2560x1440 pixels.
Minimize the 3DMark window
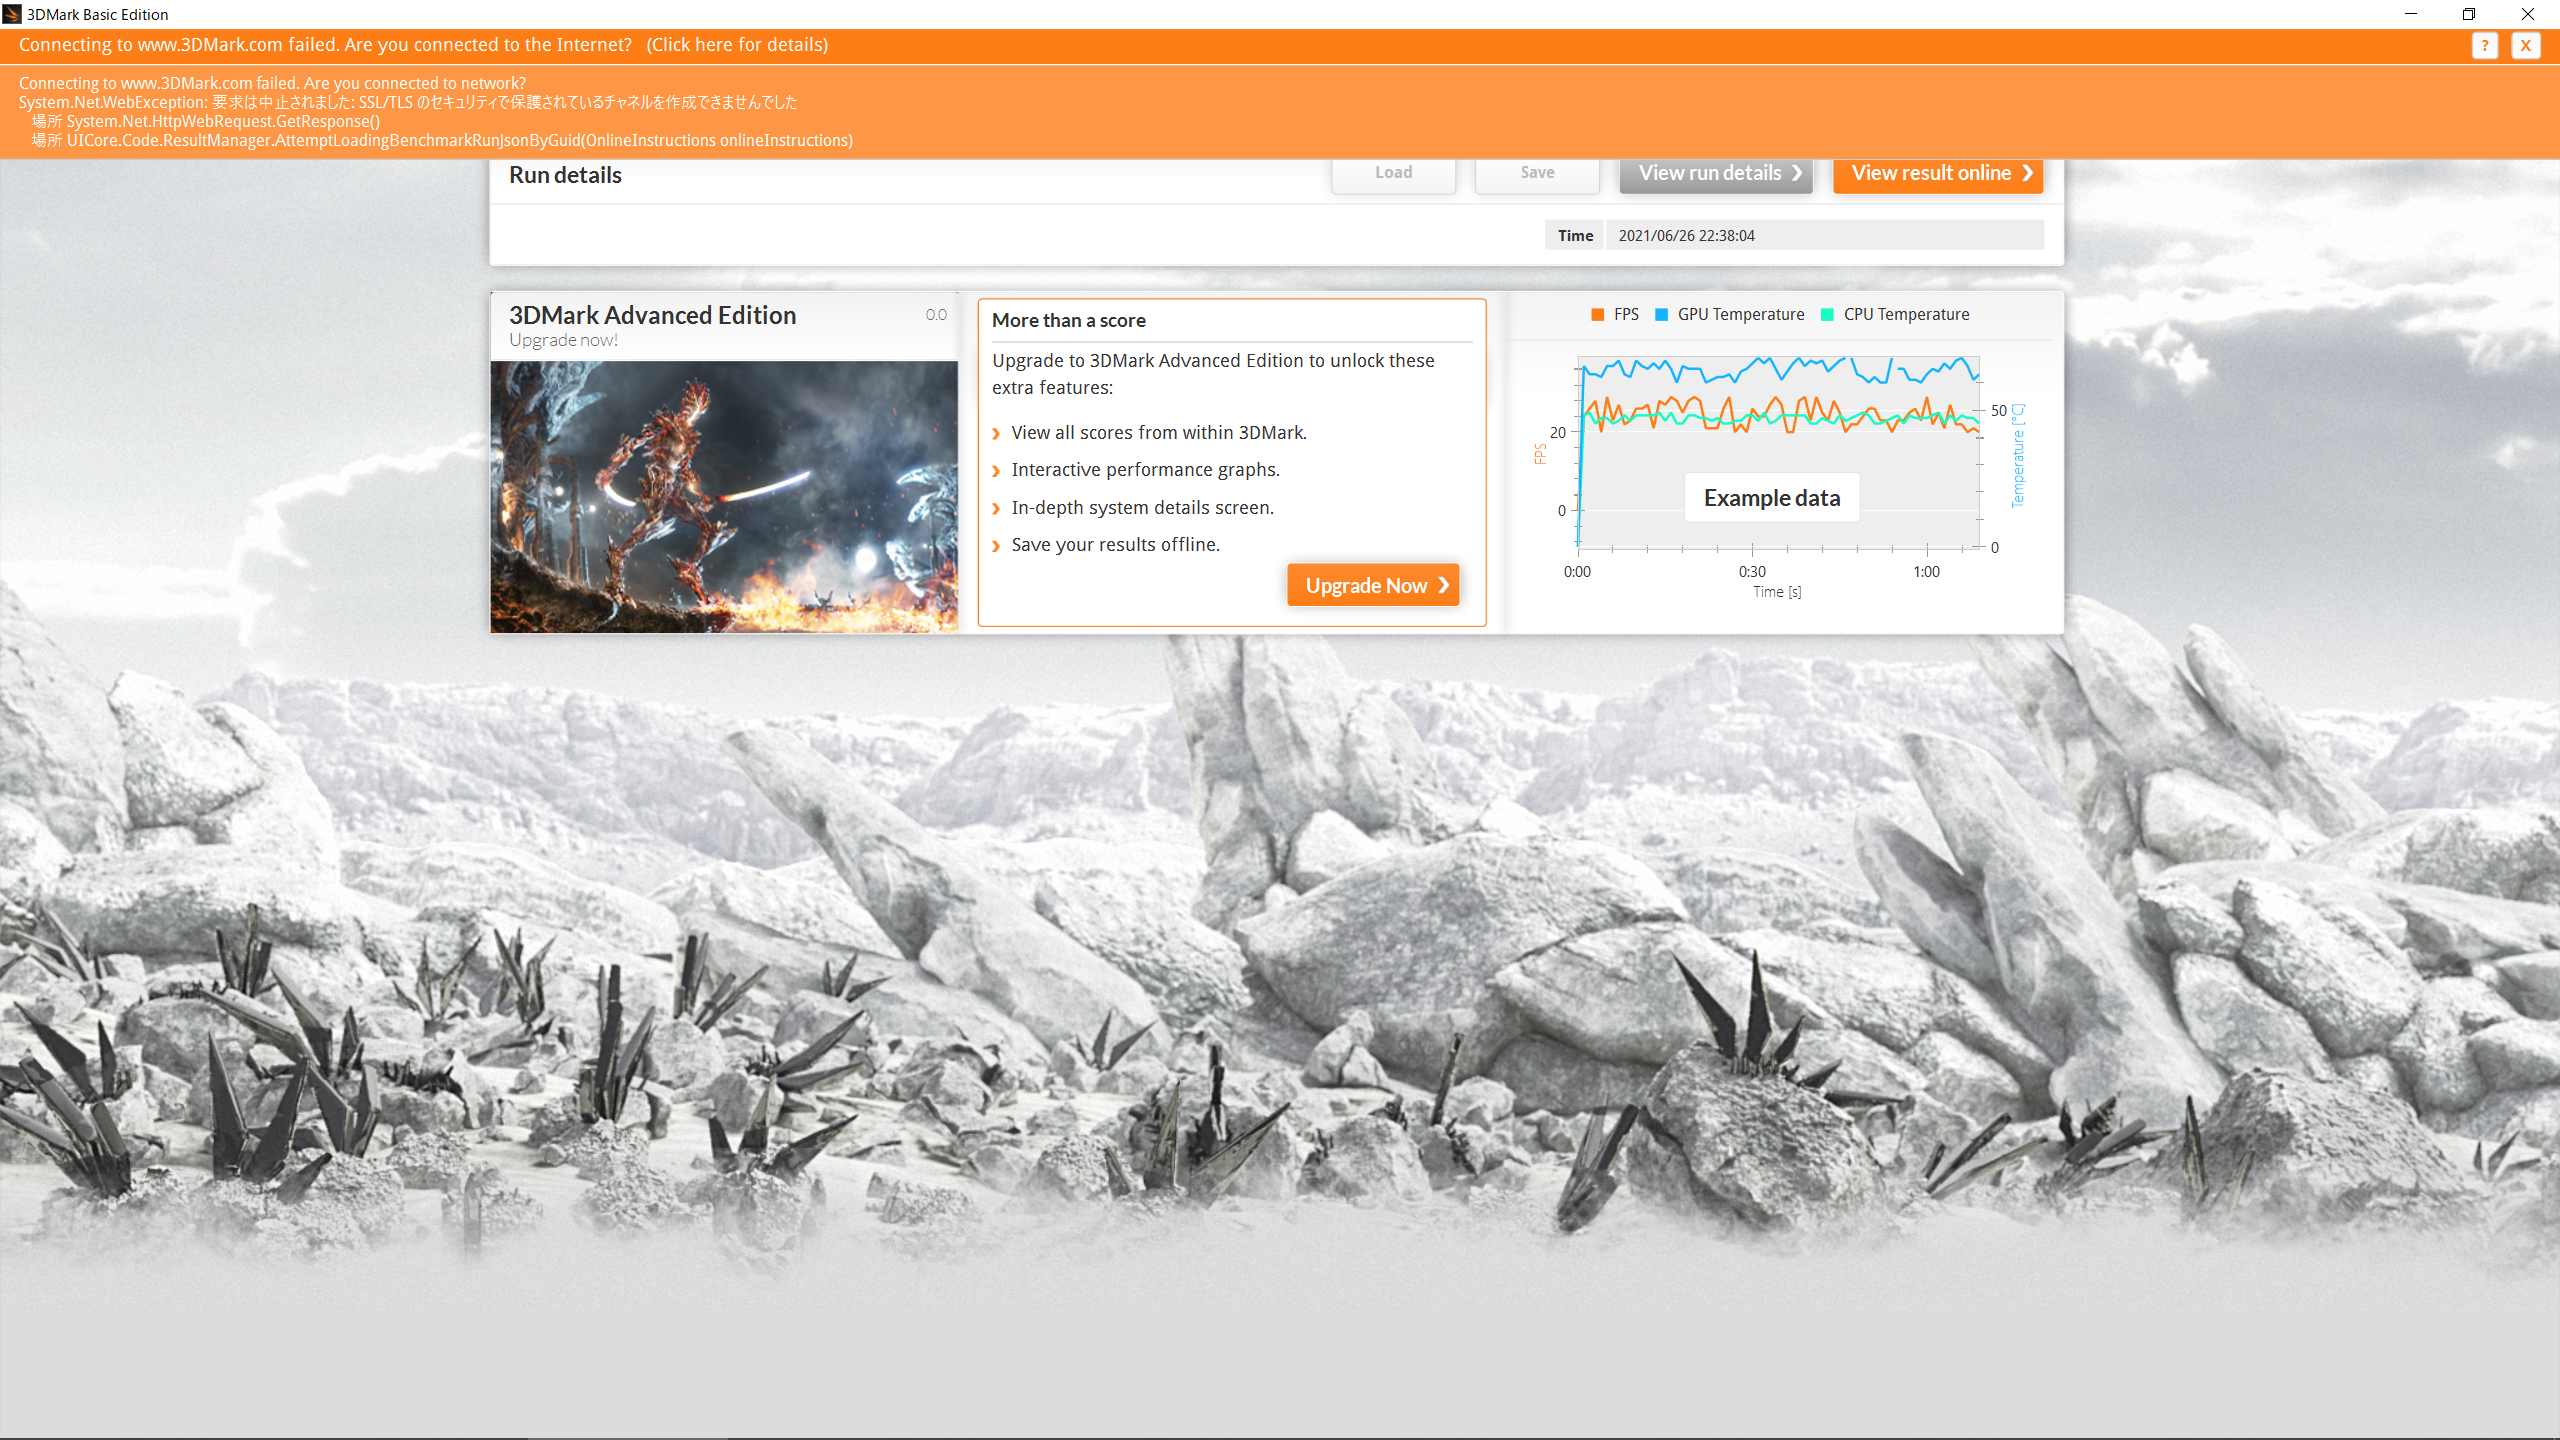(2410, 14)
